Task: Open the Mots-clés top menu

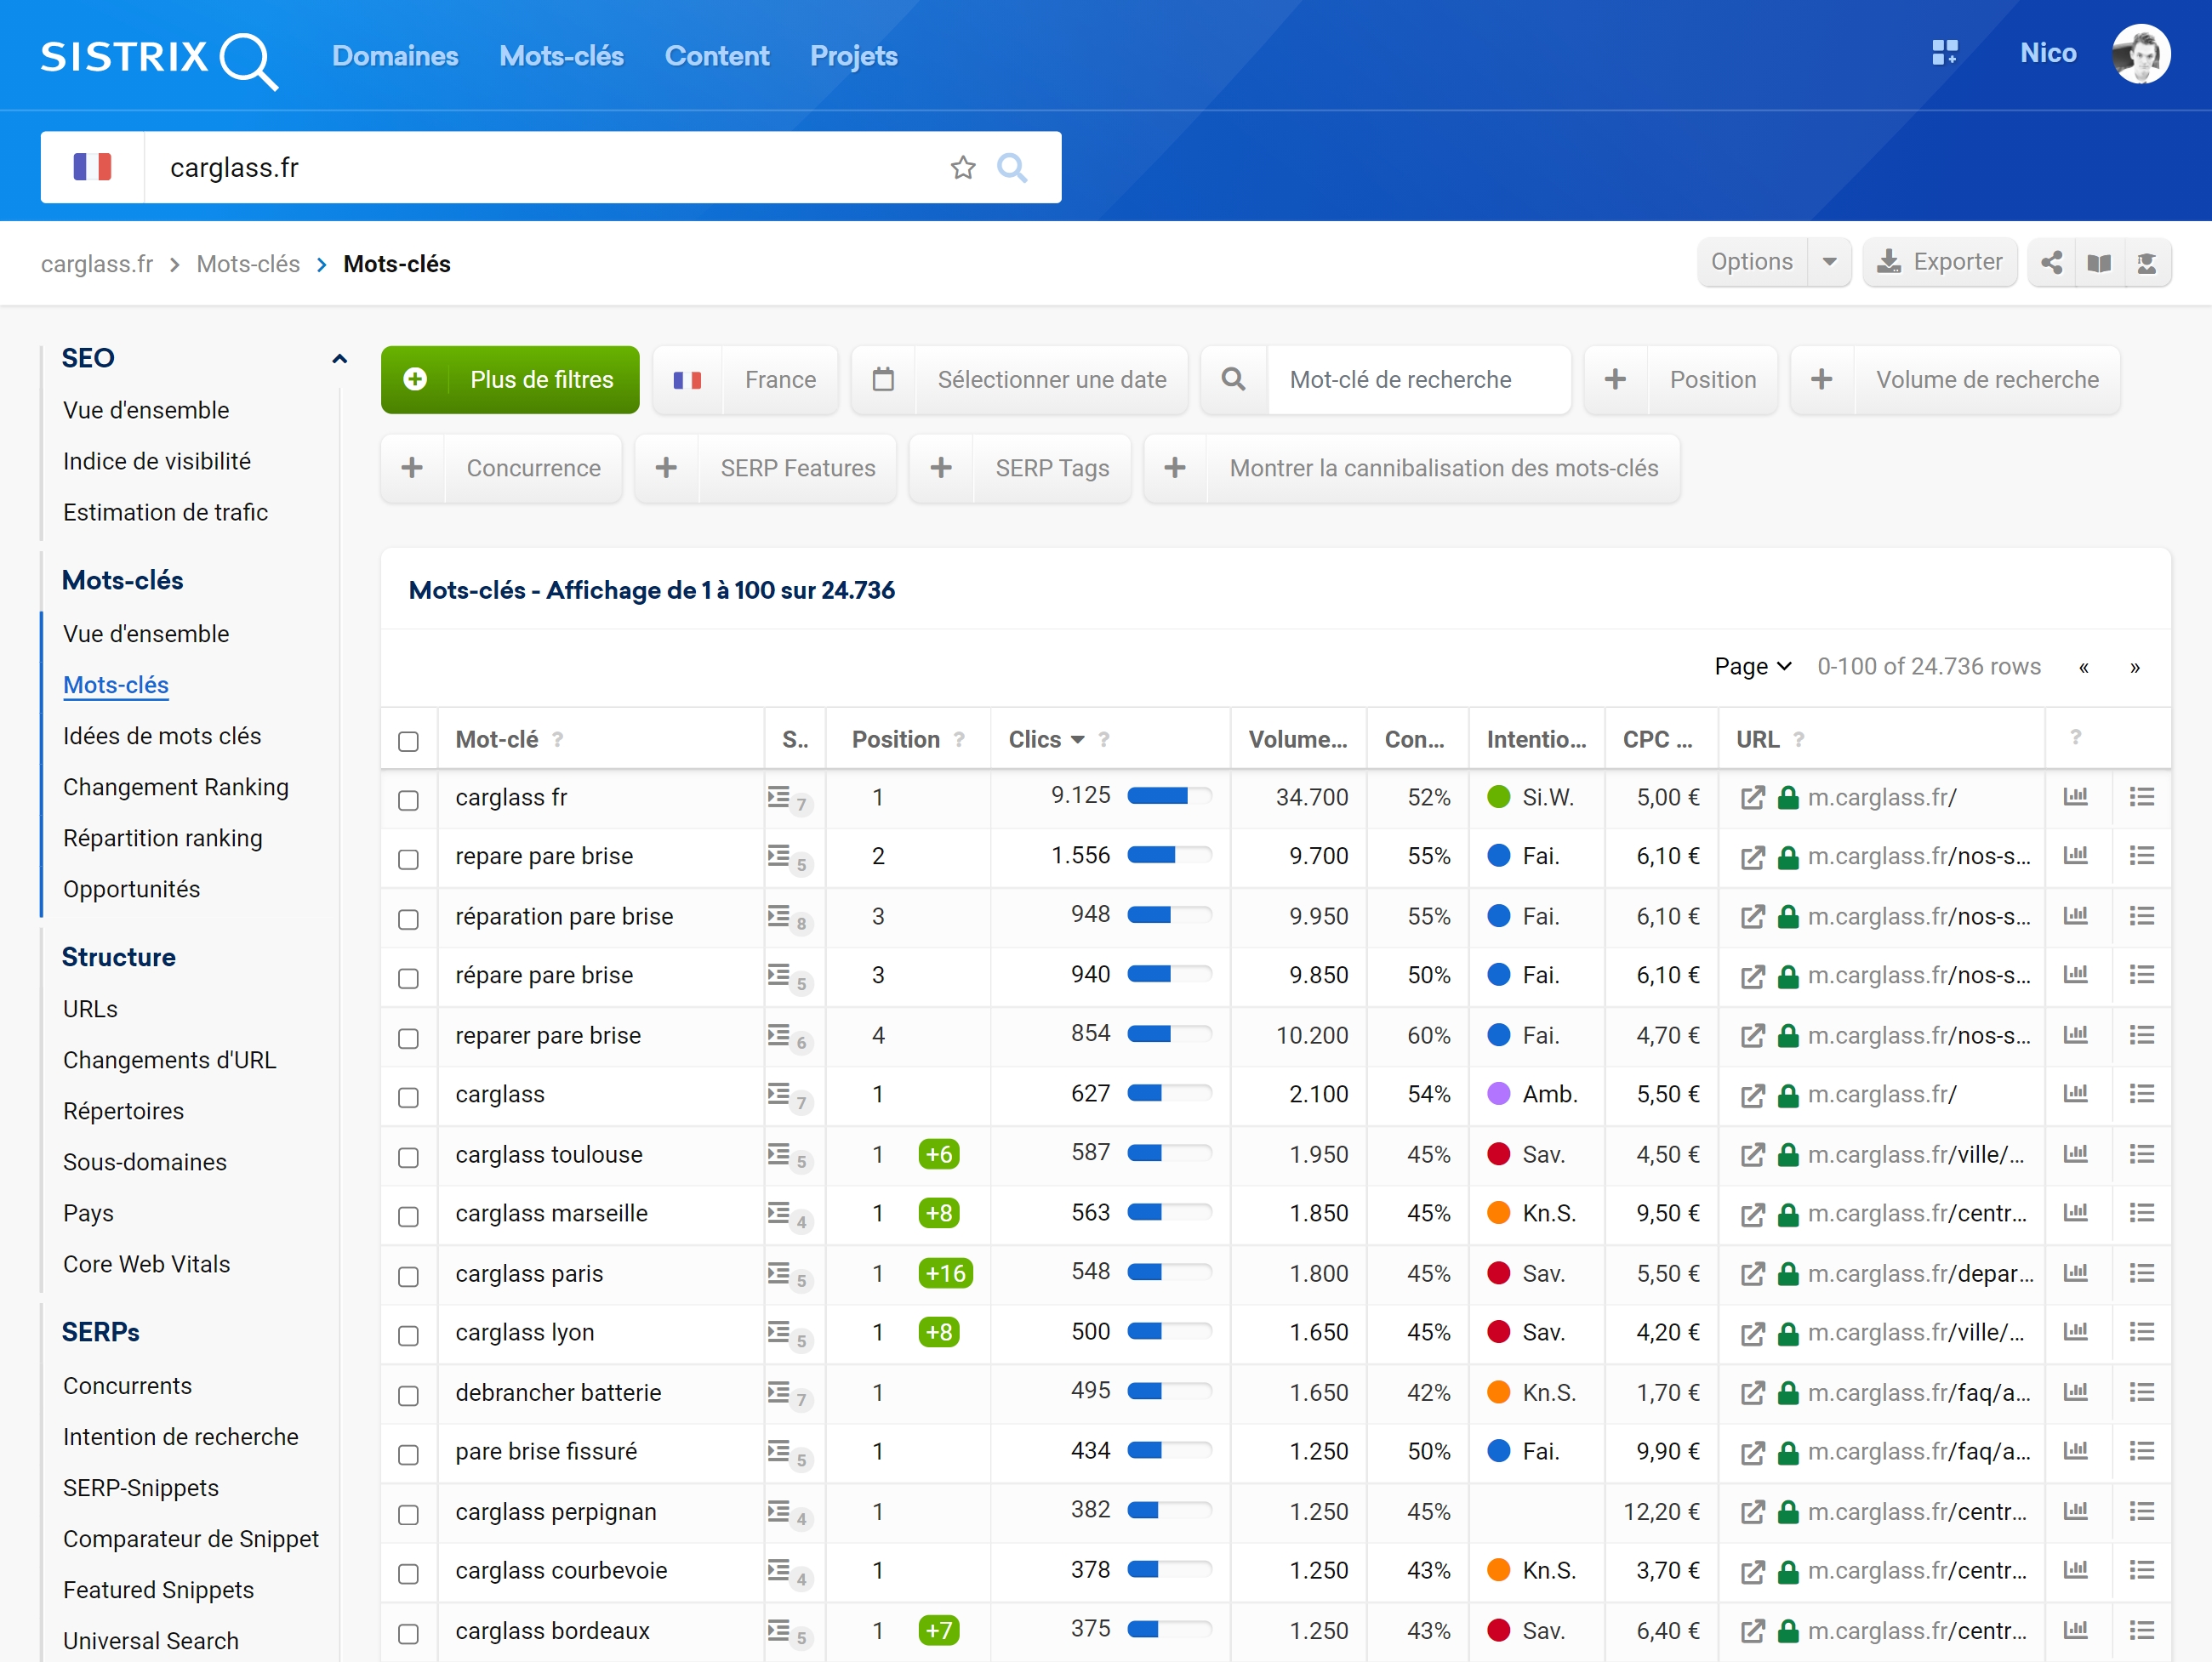Action: click(x=561, y=56)
